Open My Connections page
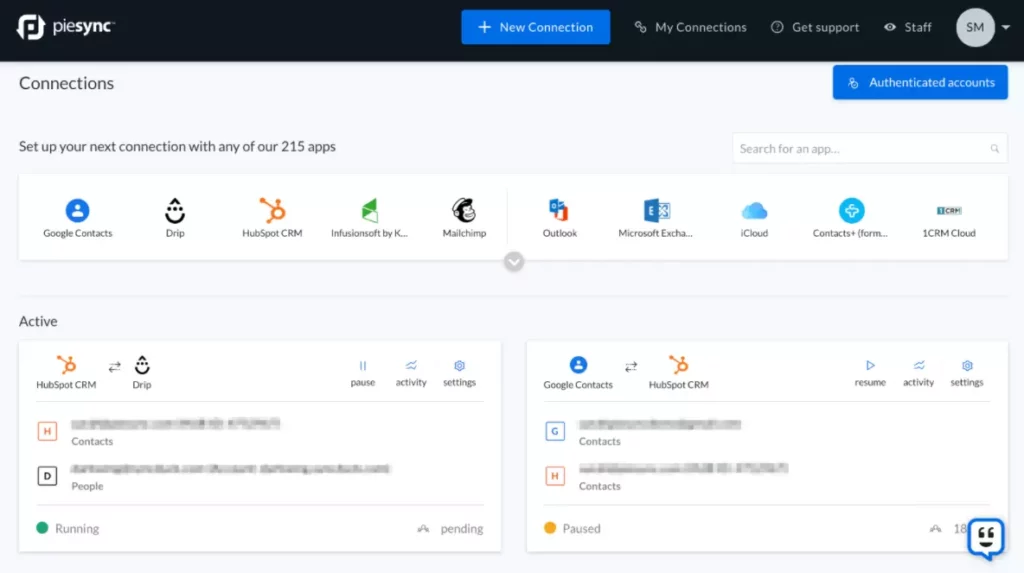This screenshot has height=573, width=1024. tap(690, 27)
